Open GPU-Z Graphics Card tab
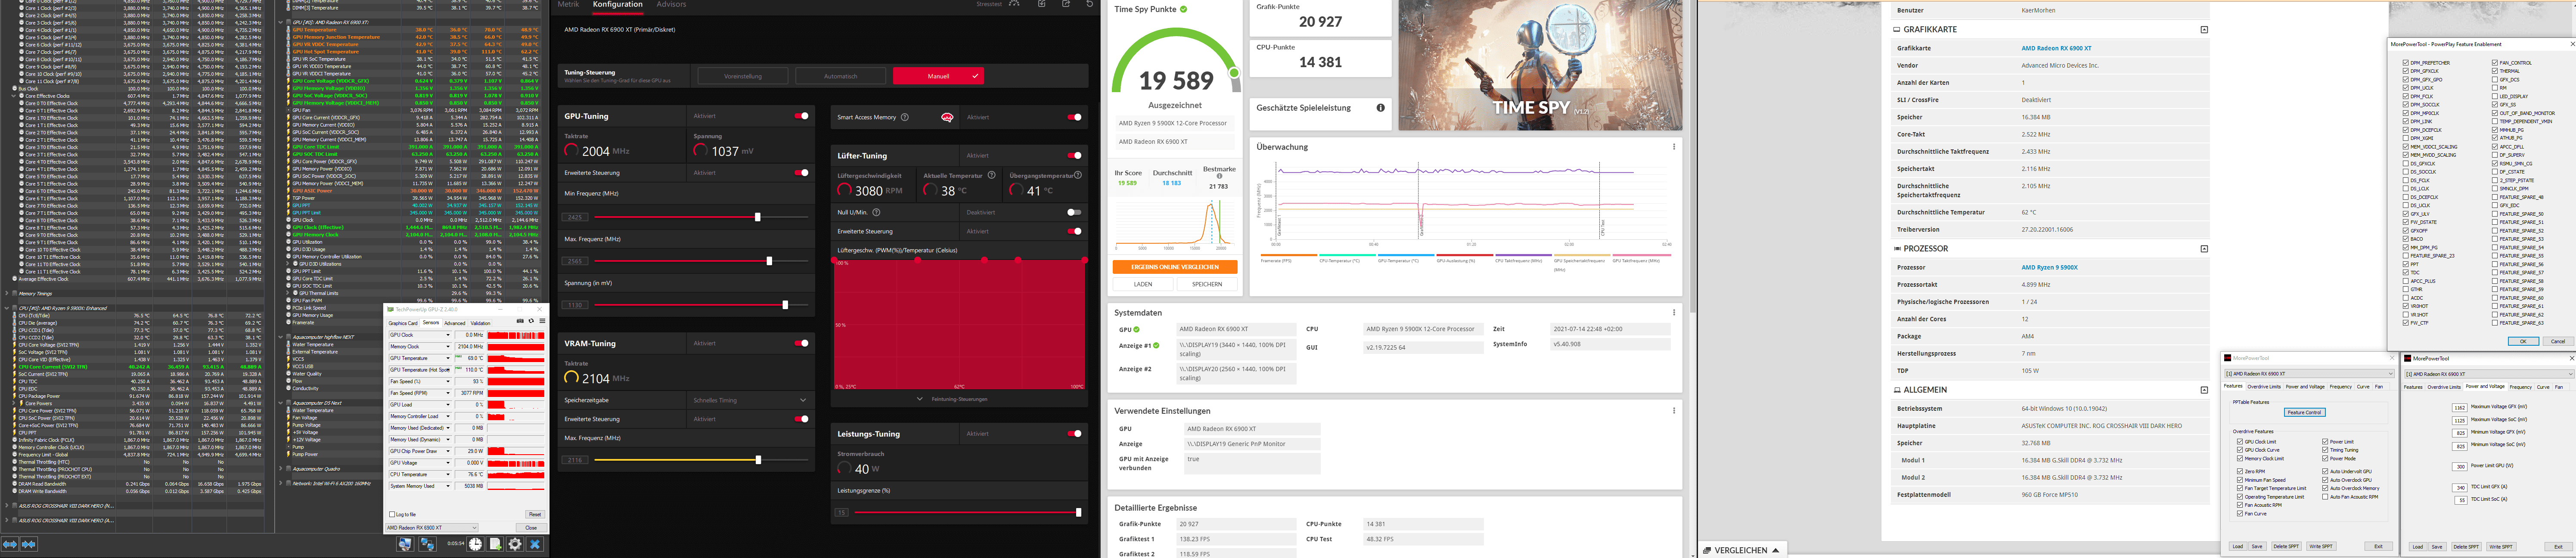This screenshot has width=2576, height=558. coord(403,323)
